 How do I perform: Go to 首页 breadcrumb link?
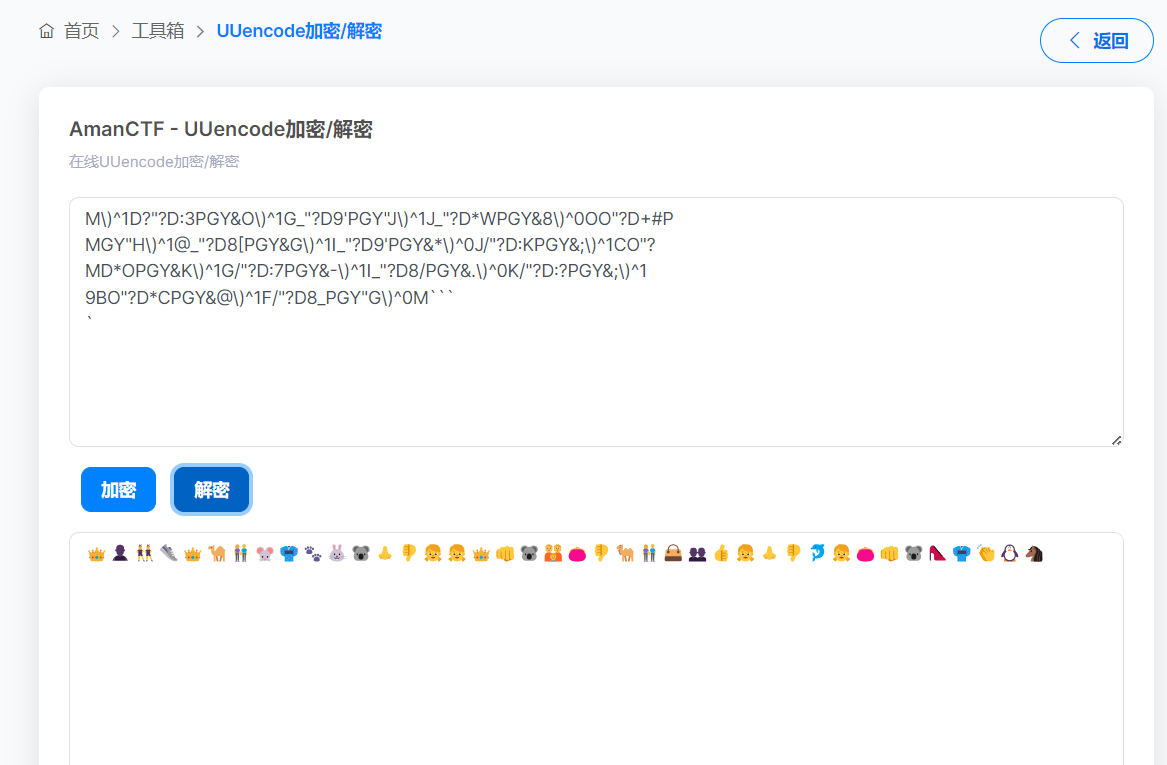tap(81, 31)
